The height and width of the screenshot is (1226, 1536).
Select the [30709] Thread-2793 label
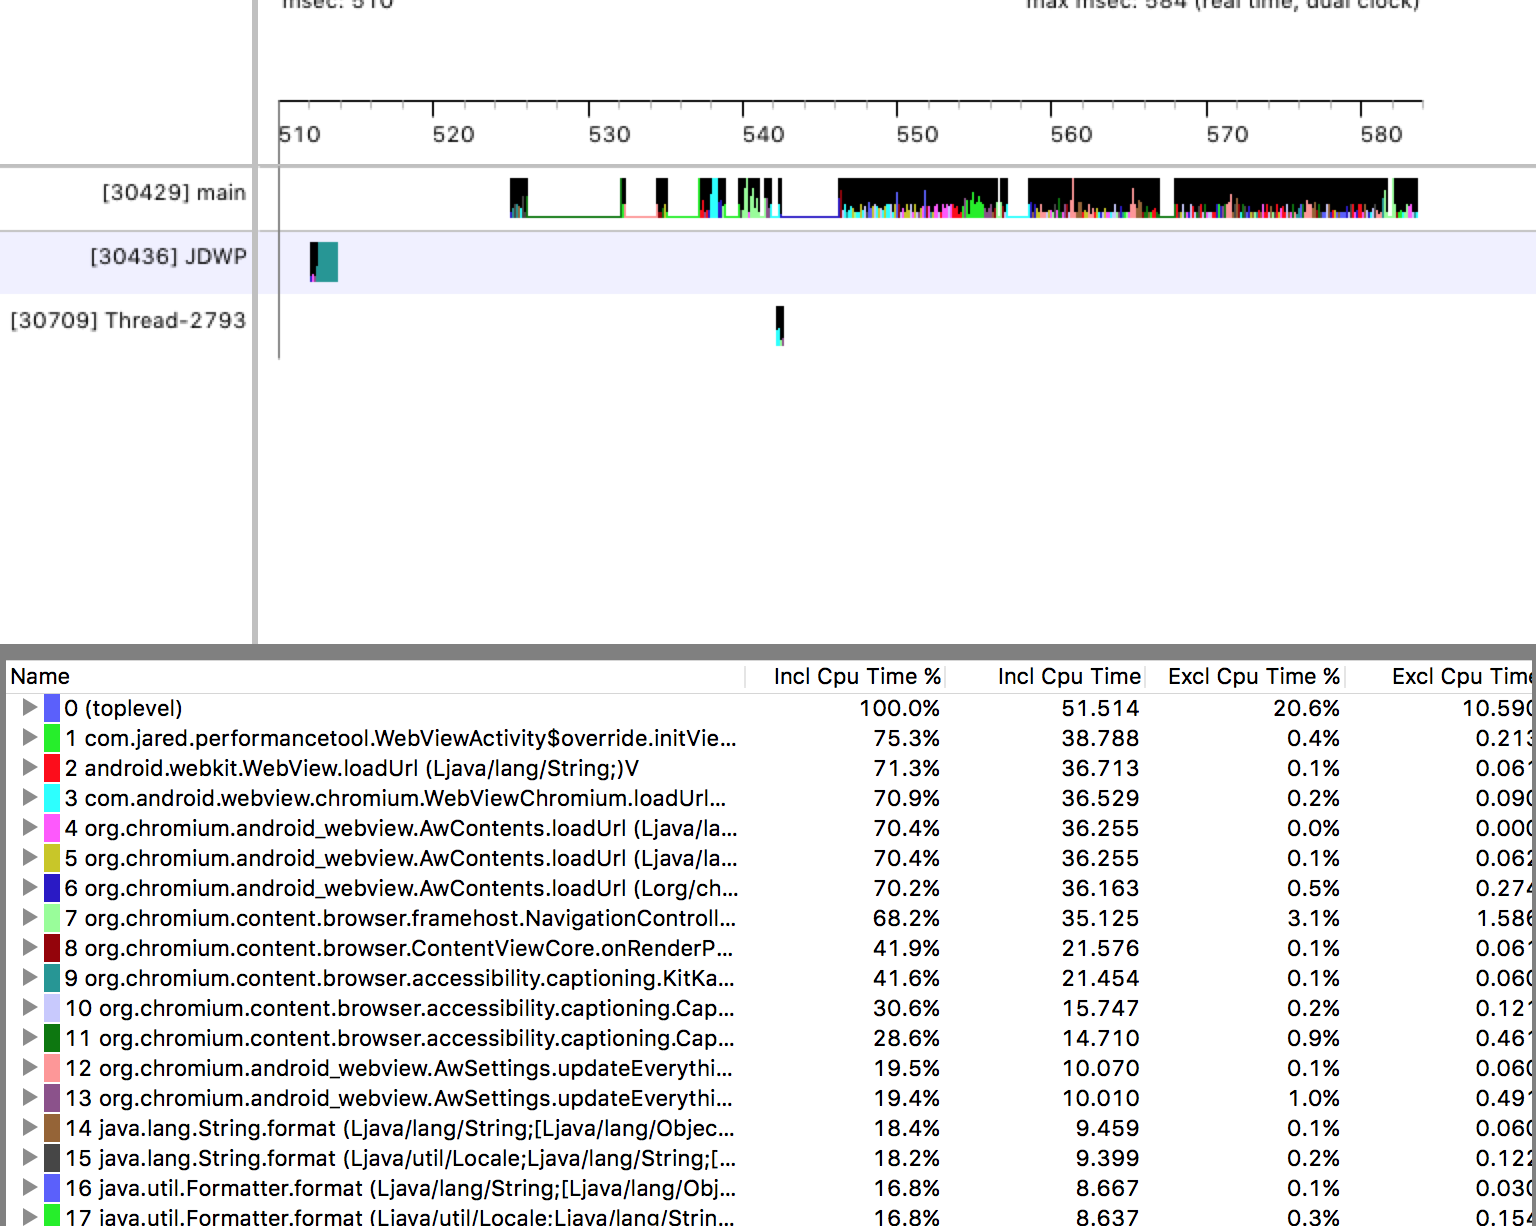pos(128,321)
